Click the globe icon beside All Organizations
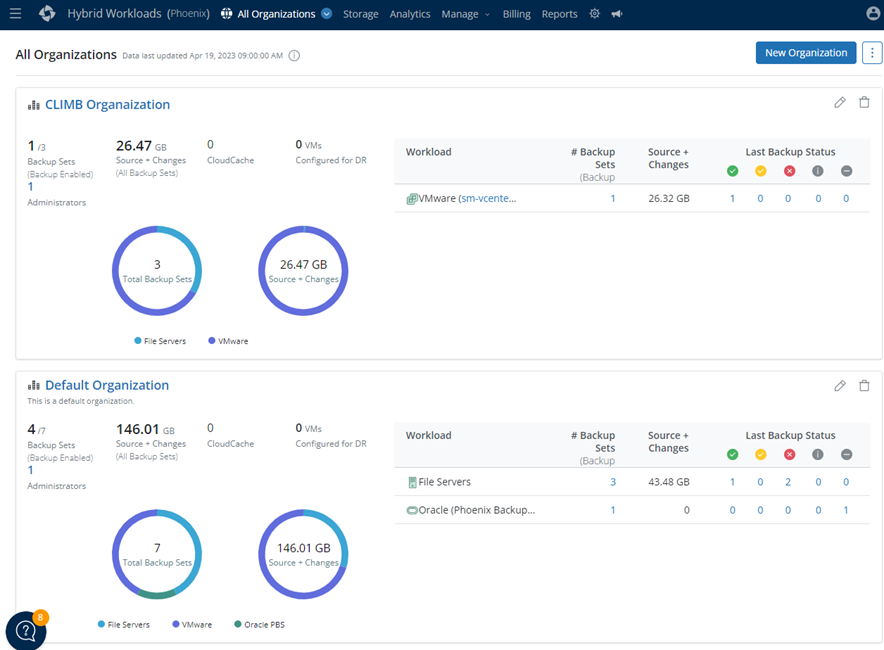 pyautogui.click(x=227, y=14)
